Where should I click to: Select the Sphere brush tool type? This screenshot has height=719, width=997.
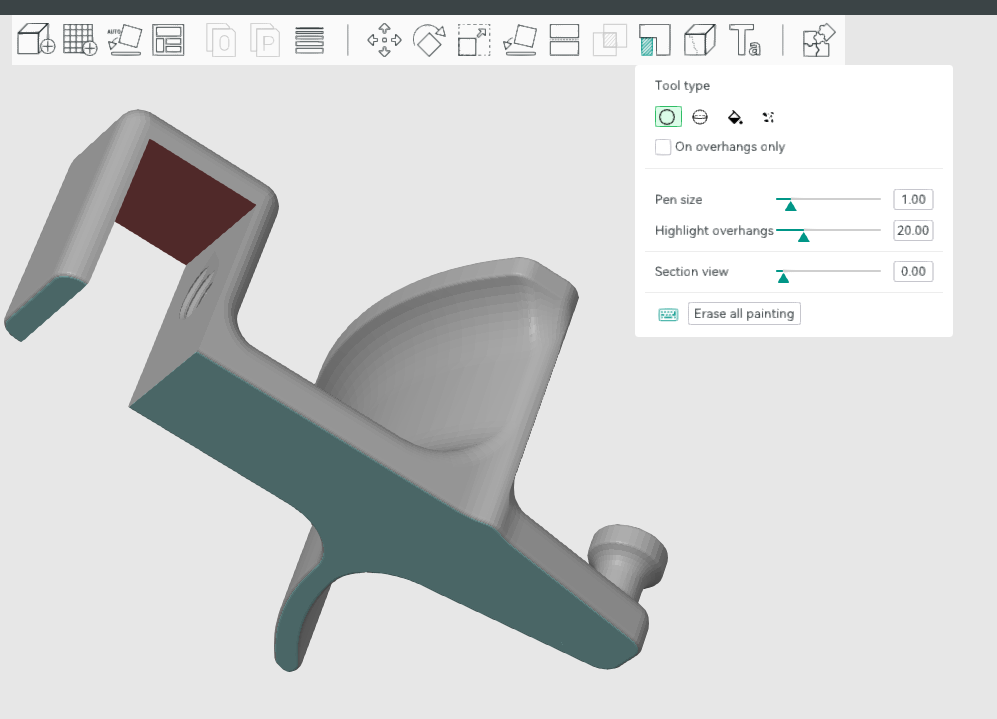pyautogui.click(x=700, y=117)
